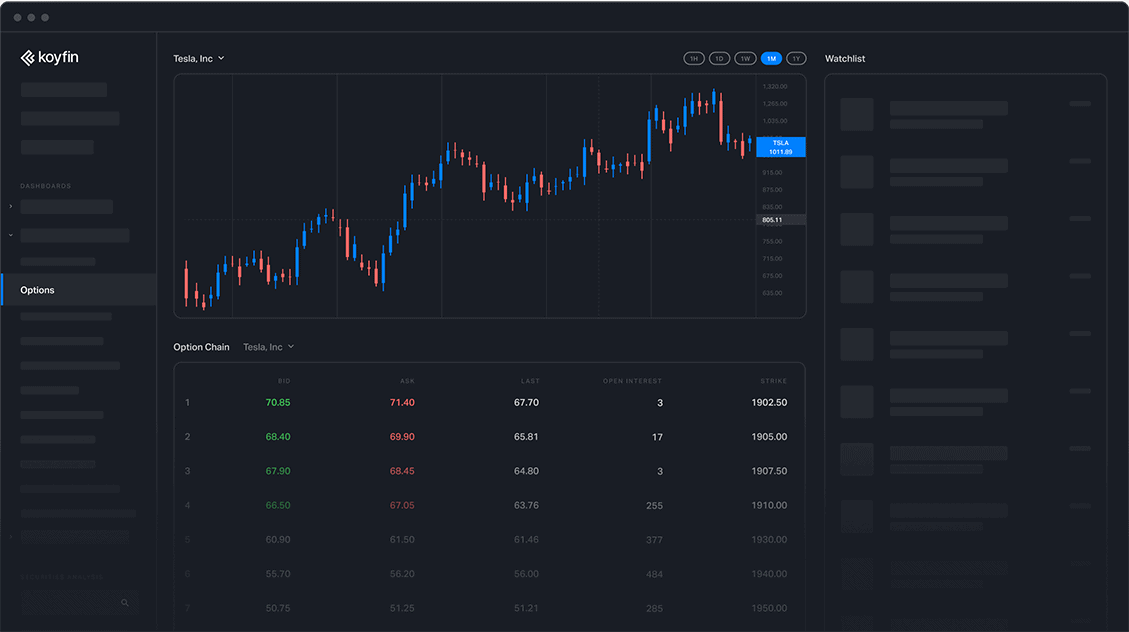1129x632 pixels.
Task: Click the 69.90 ask price in row 2
Action: (402, 437)
